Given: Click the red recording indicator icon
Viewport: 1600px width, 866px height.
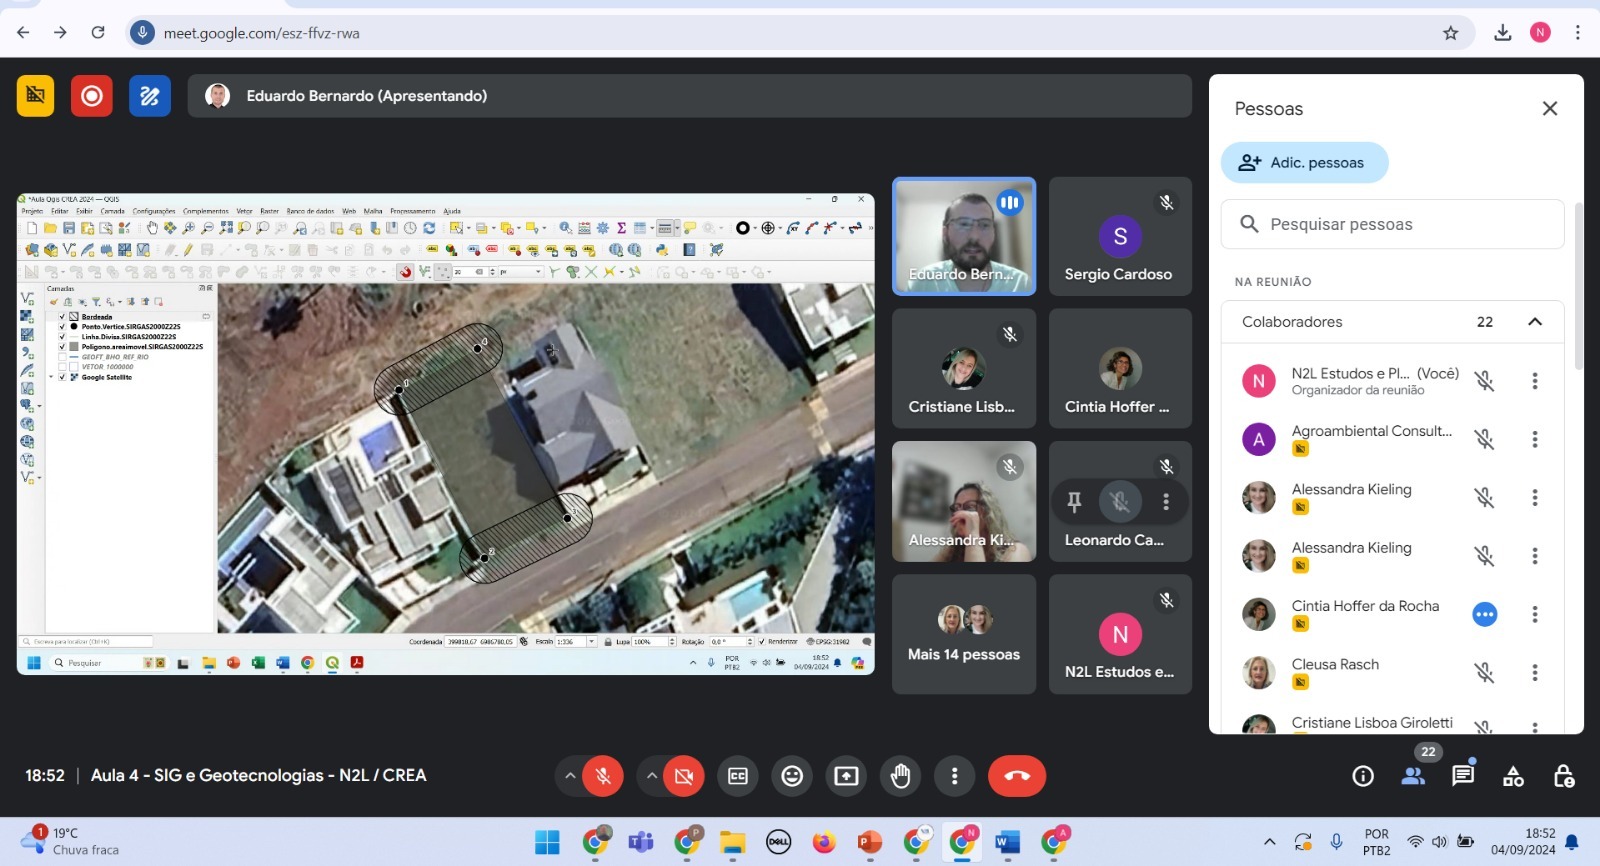Looking at the screenshot, I should (92, 96).
